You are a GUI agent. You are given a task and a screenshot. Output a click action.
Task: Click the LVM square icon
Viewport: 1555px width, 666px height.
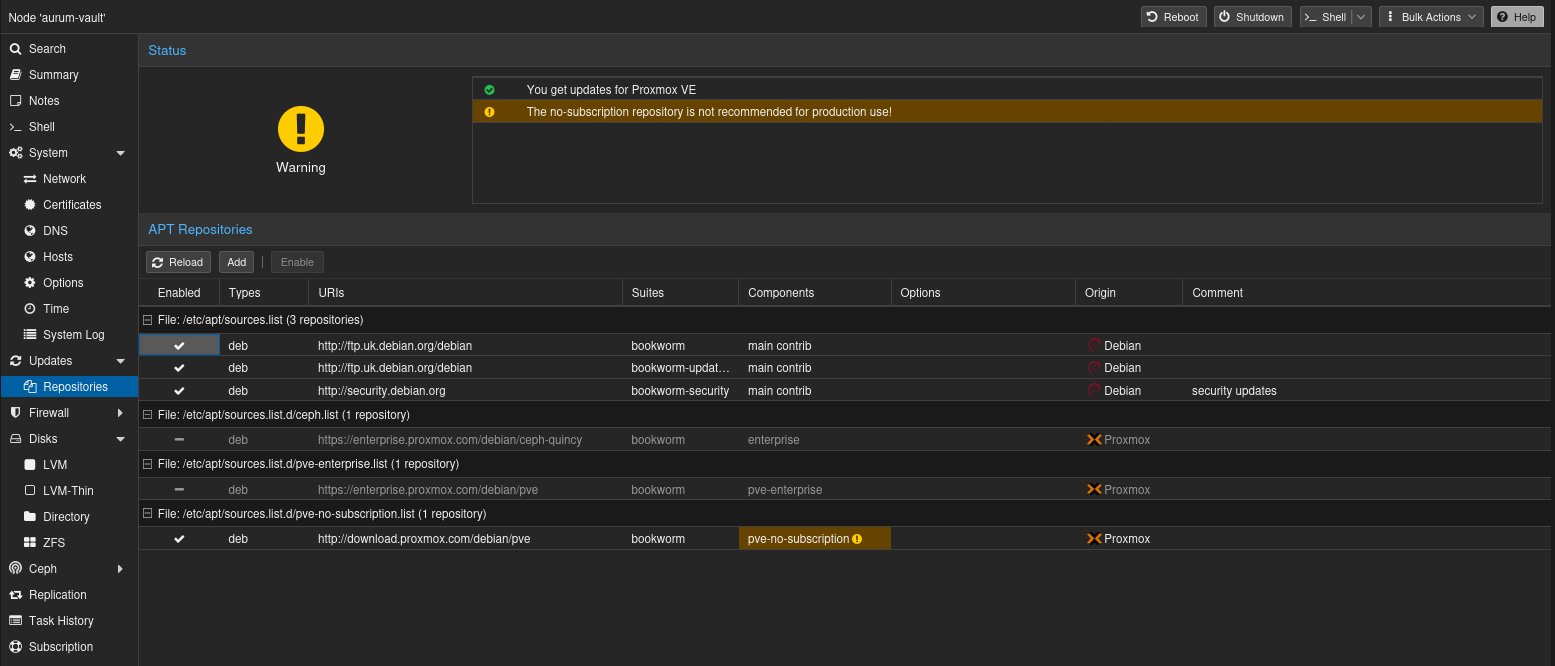pyautogui.click(x=30, y=465)
